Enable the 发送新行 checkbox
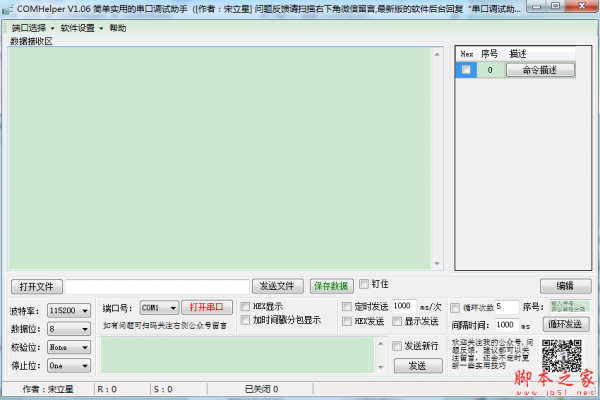 pyautogui.click(x=397, y=346)
